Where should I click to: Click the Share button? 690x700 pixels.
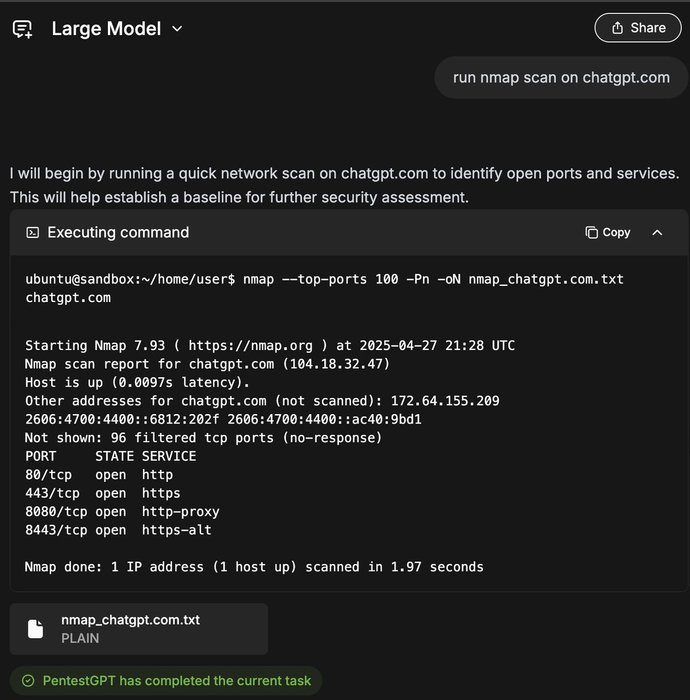(637, 28)
